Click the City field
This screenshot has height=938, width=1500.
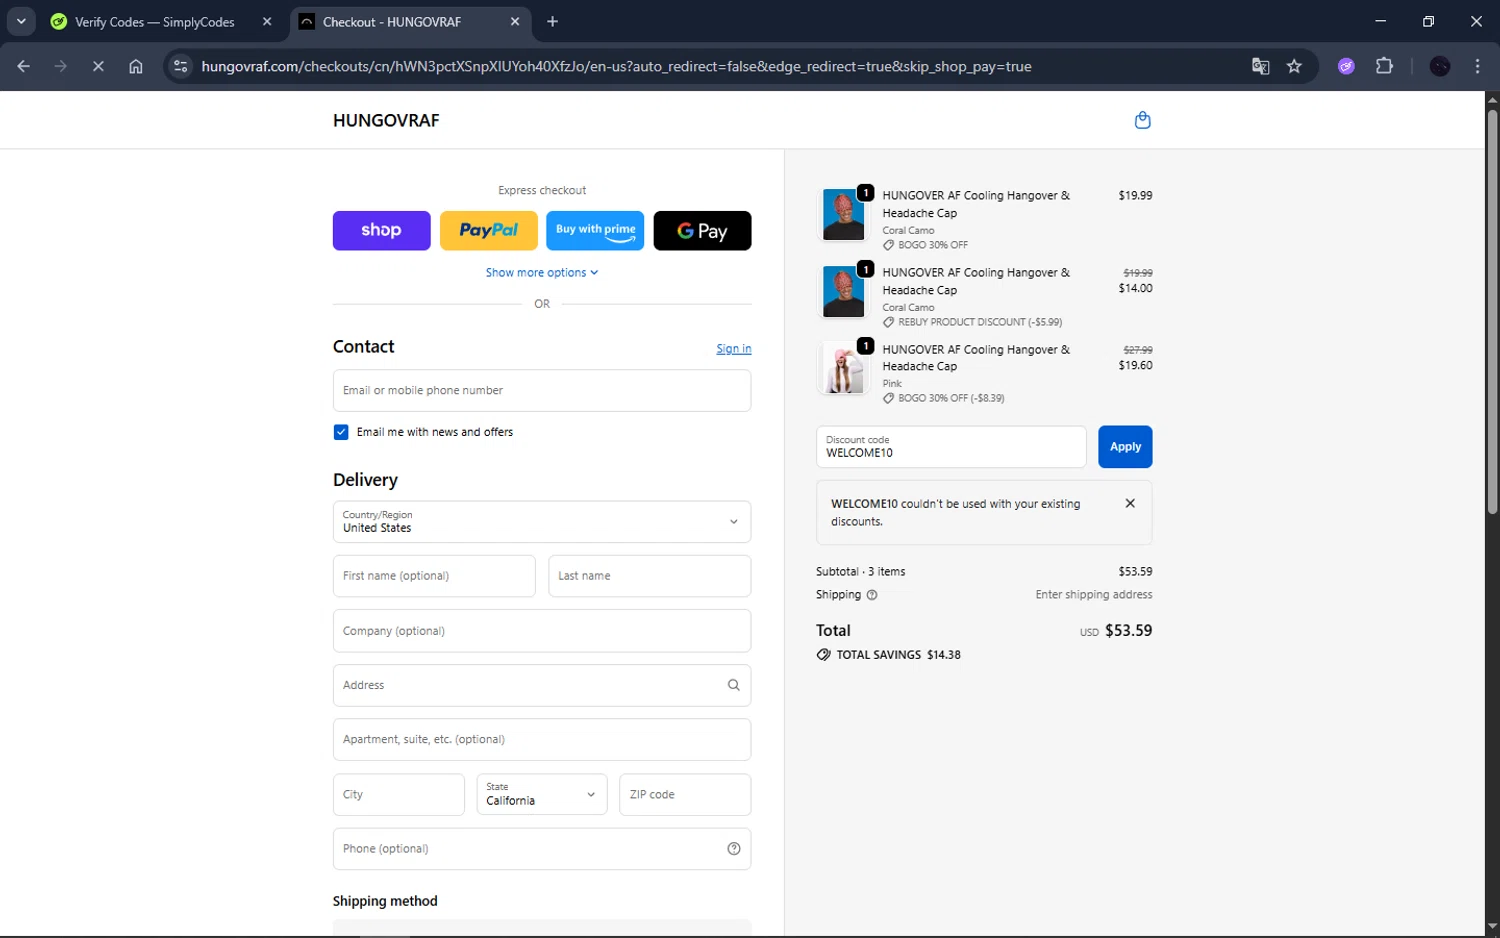pos(399,794)
